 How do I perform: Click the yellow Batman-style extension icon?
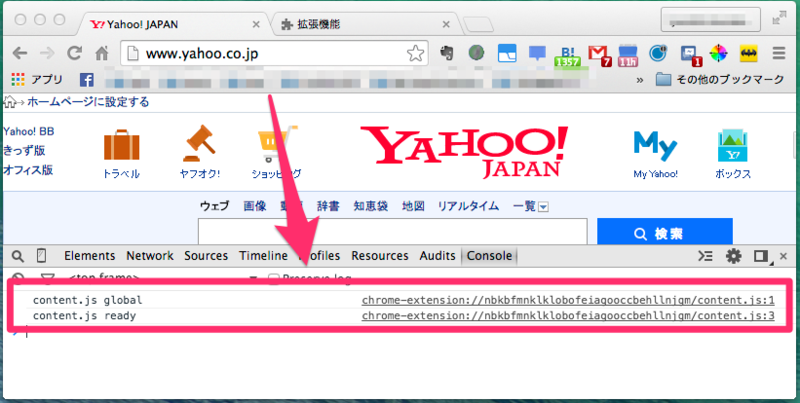pos(748,53)
